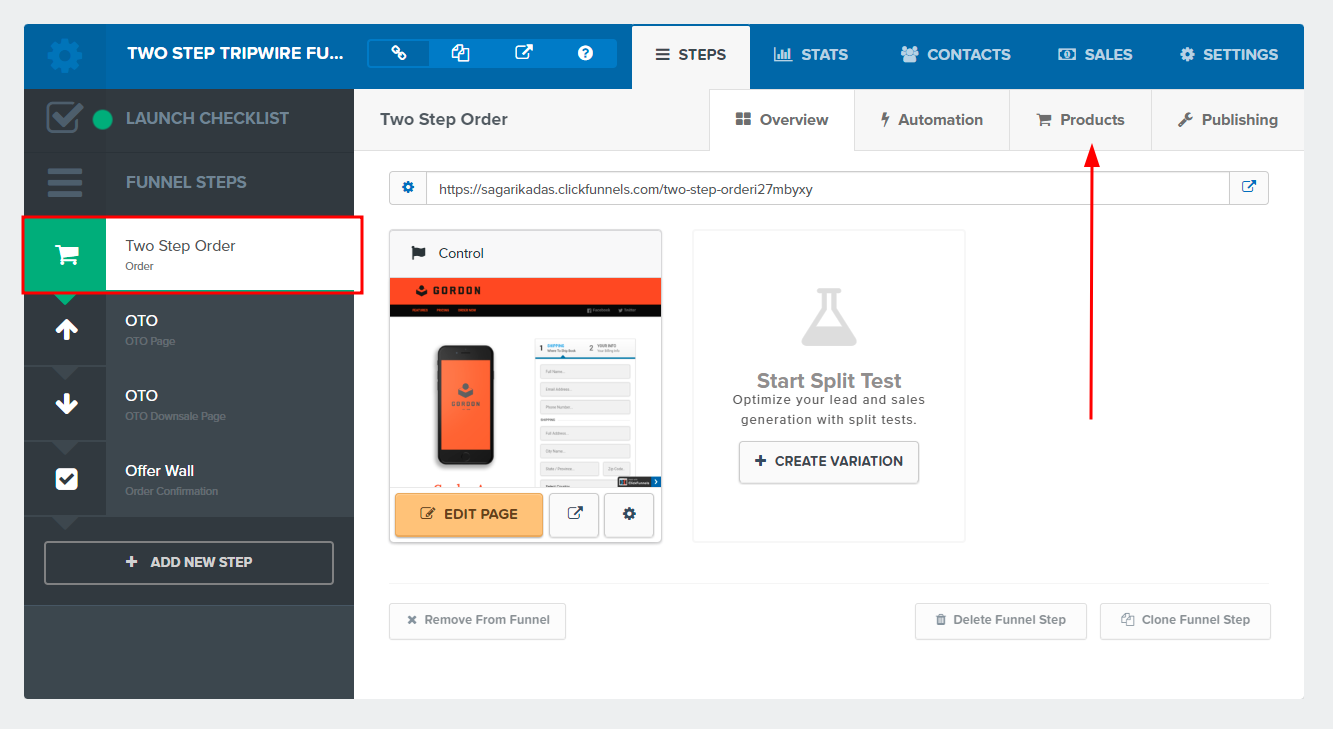Click the Two Step Tripwire funnel title
The image size is (1333, 729).
[x=235, y=54]
